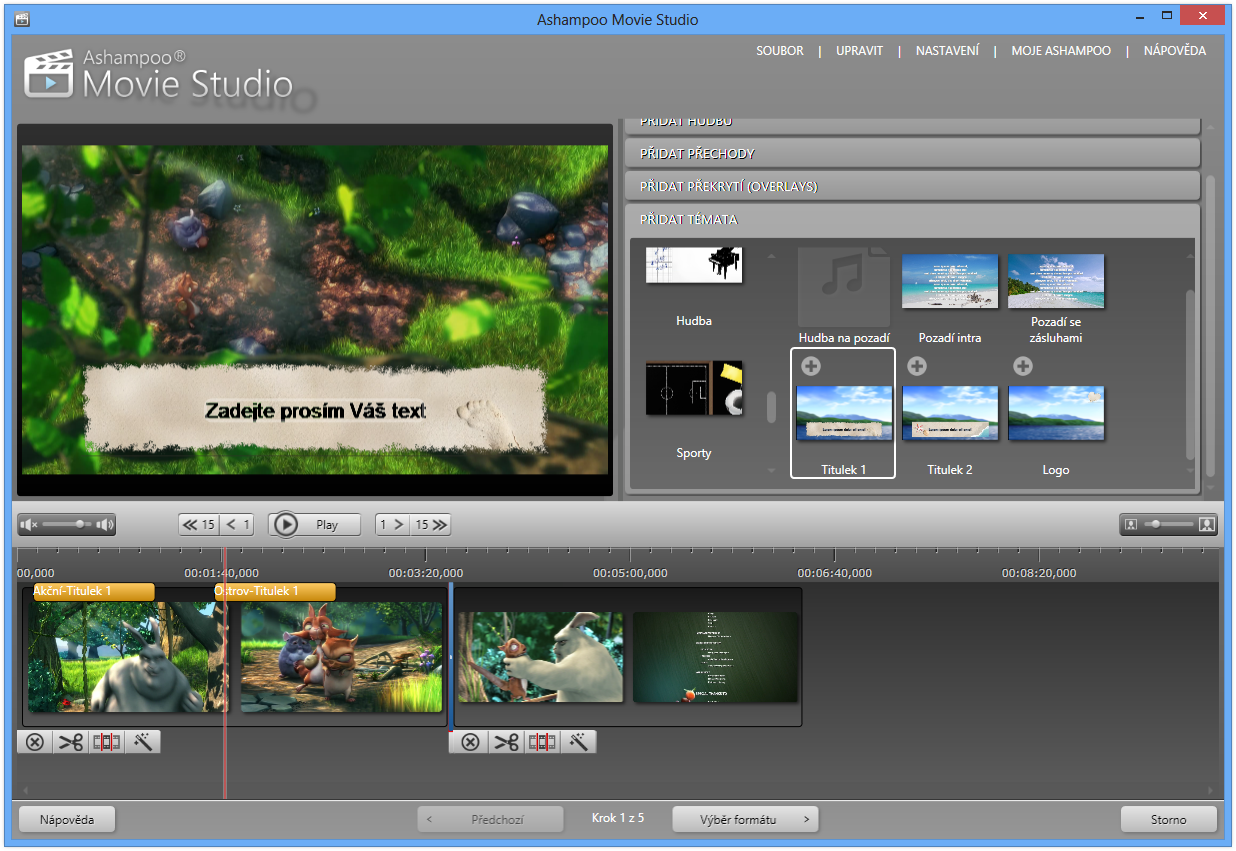Skip back 15 frames
Screen dimensions: 1236x851
200,524
